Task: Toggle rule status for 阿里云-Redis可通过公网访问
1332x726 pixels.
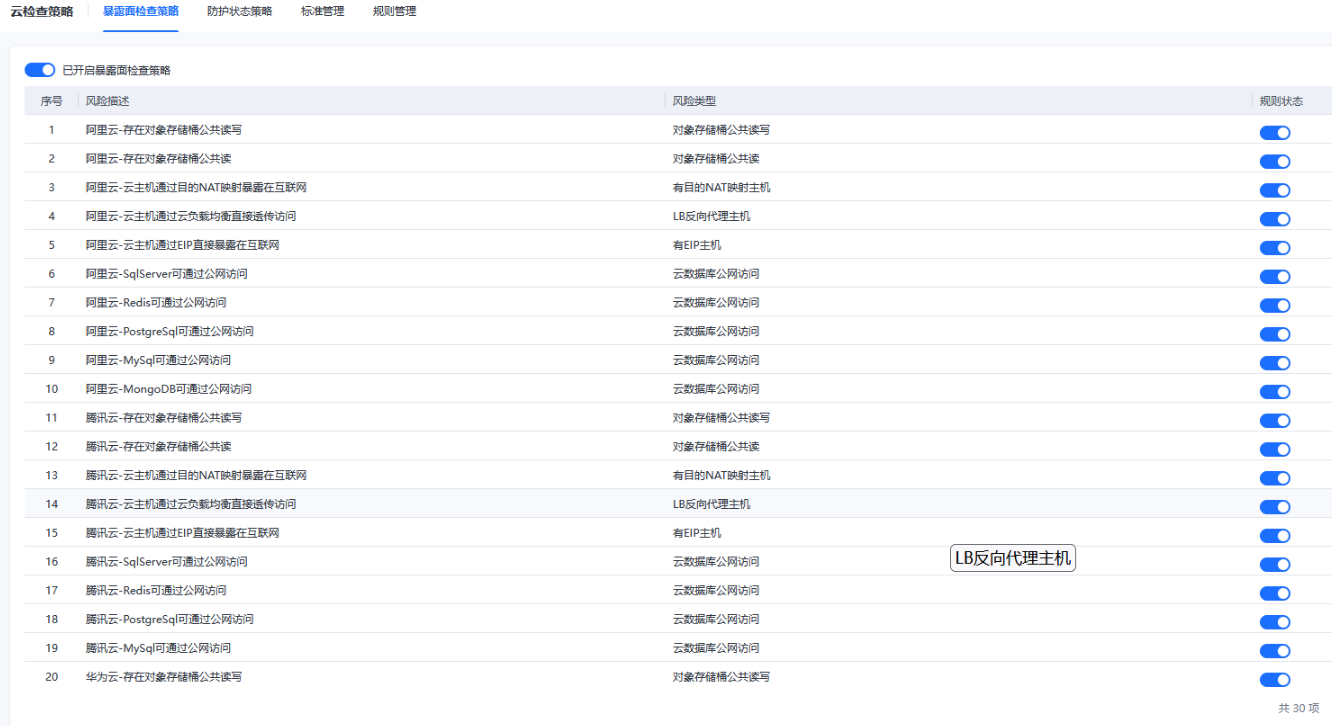Action: [x=1275, y=305]
